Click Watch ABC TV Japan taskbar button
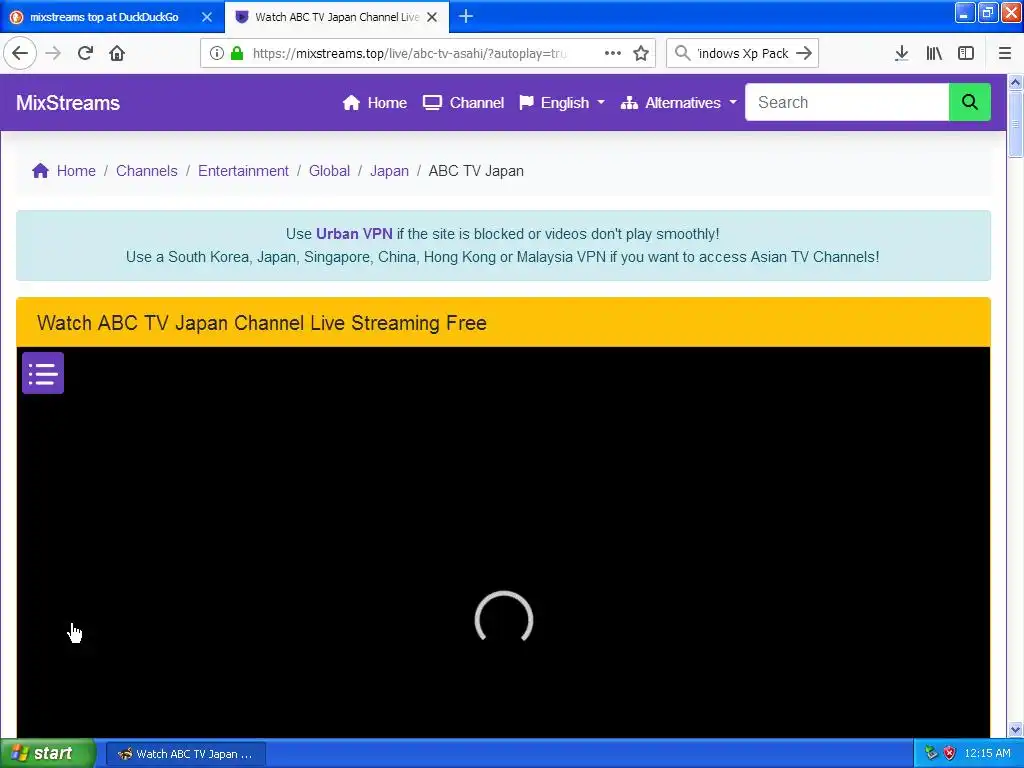Viewport: 1024px width, 768px height. (x=185, y=754)
